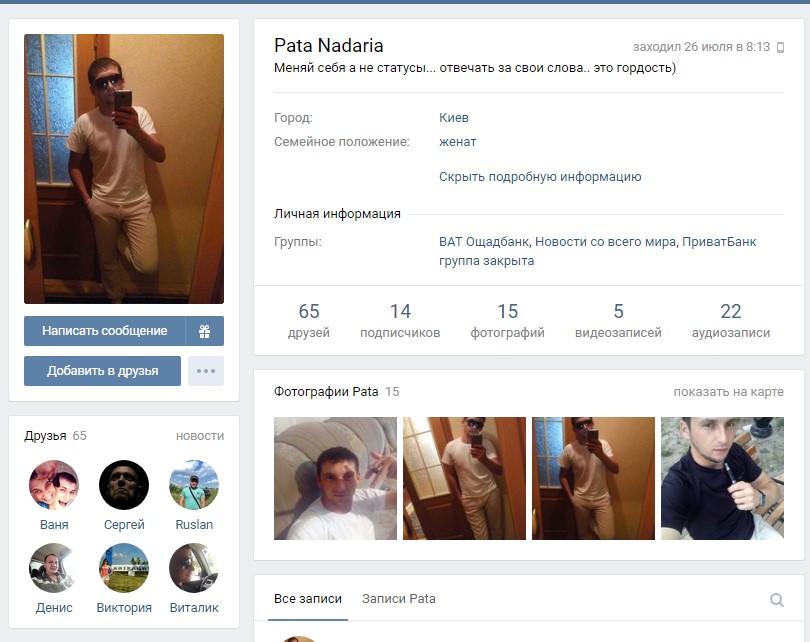Open friend Ваня's avatar

[54, 485]
